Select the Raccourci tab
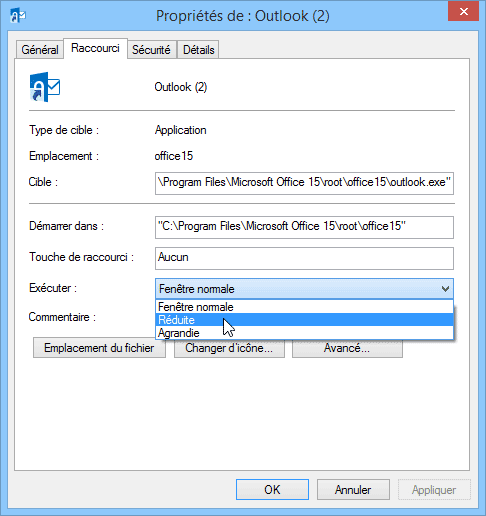Image resolution: width=486 pixels, height=516 pixels. coord(95,48)
